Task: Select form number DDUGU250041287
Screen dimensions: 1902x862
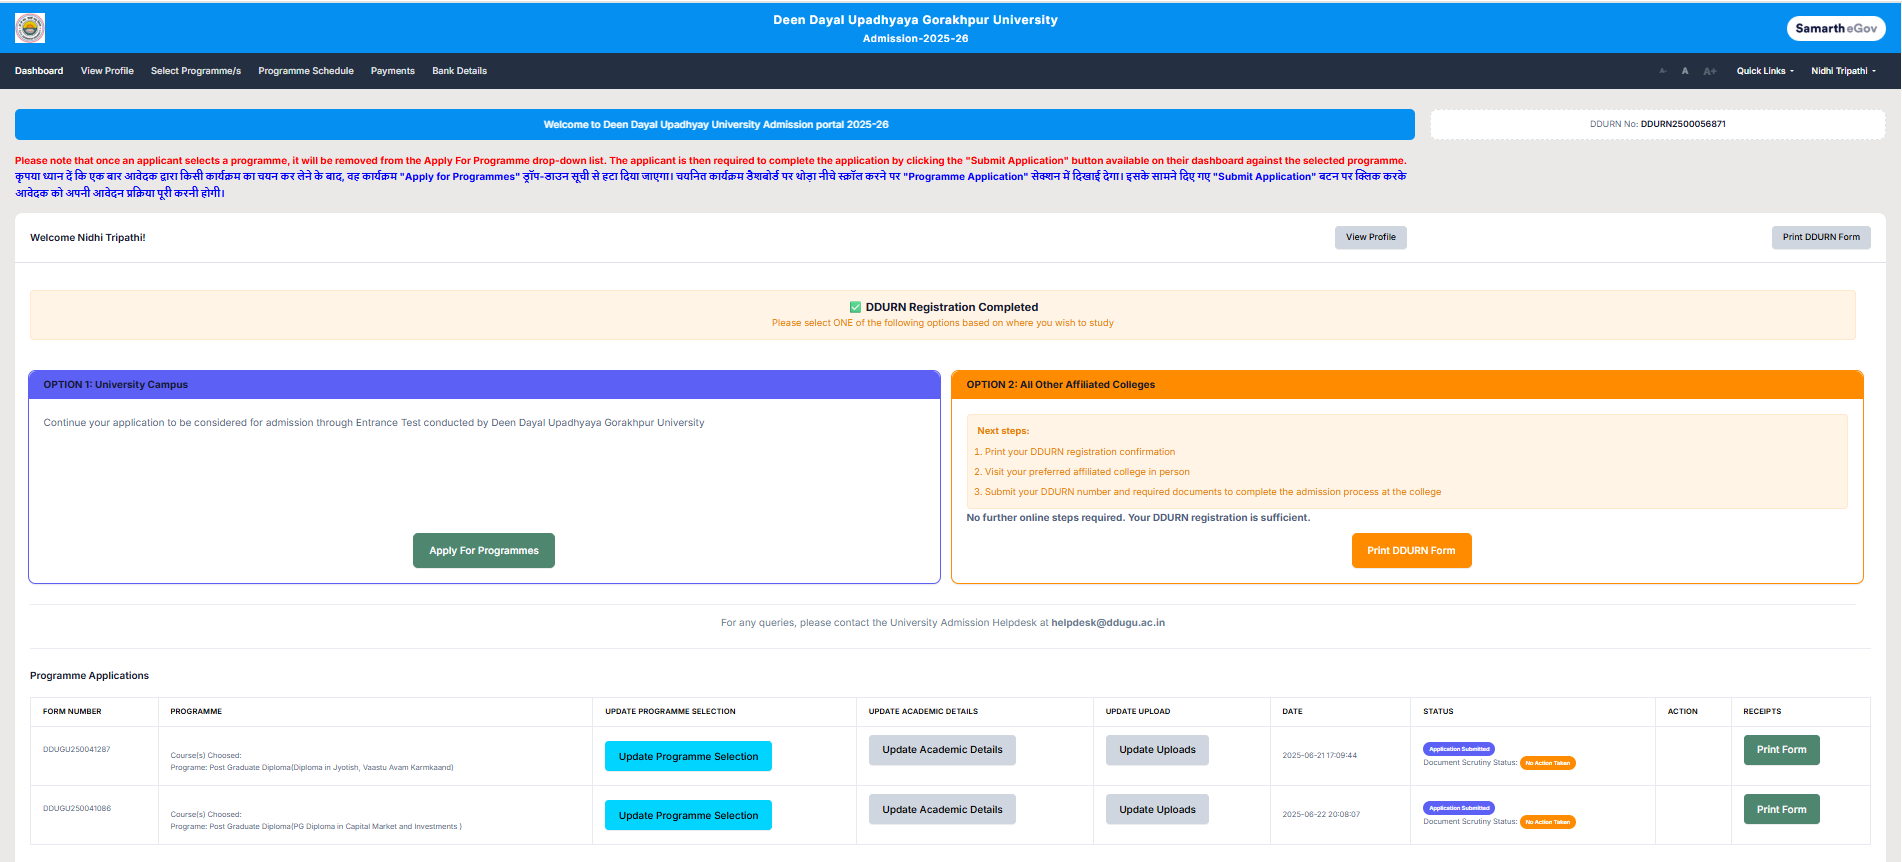Action: click(77, 749)
